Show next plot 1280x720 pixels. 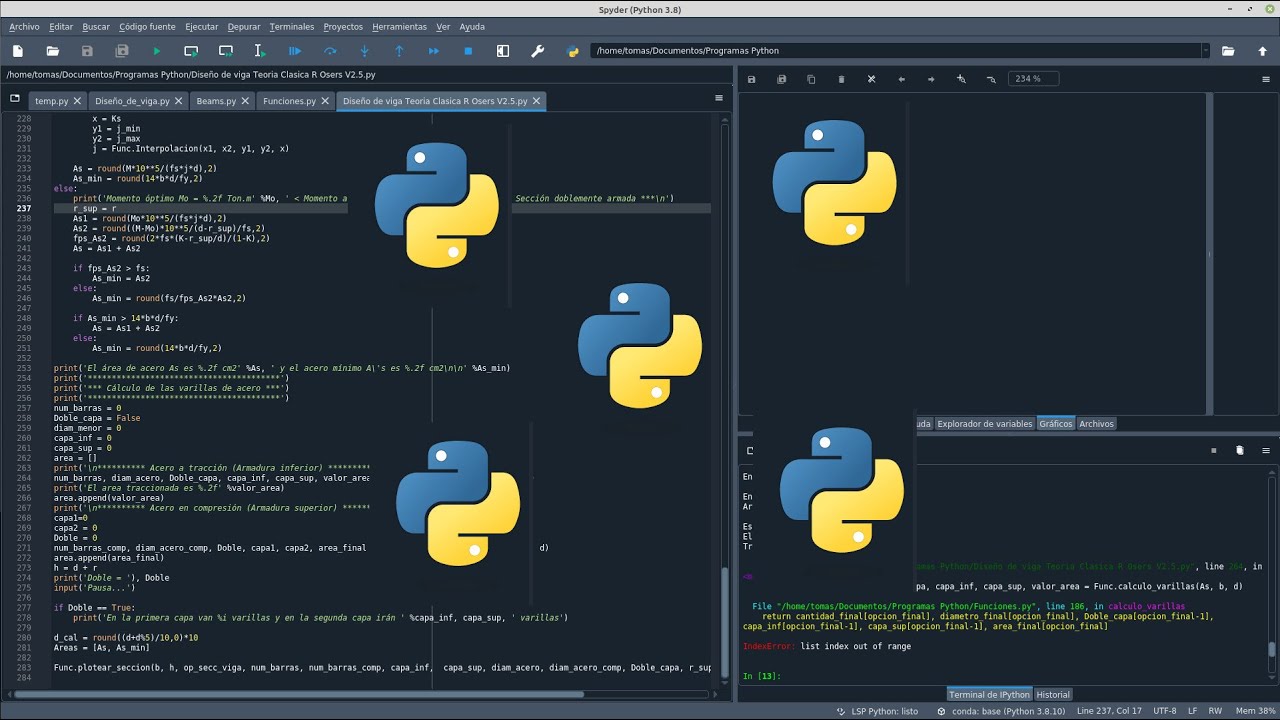pyautogui.click(x=931, y=79)
